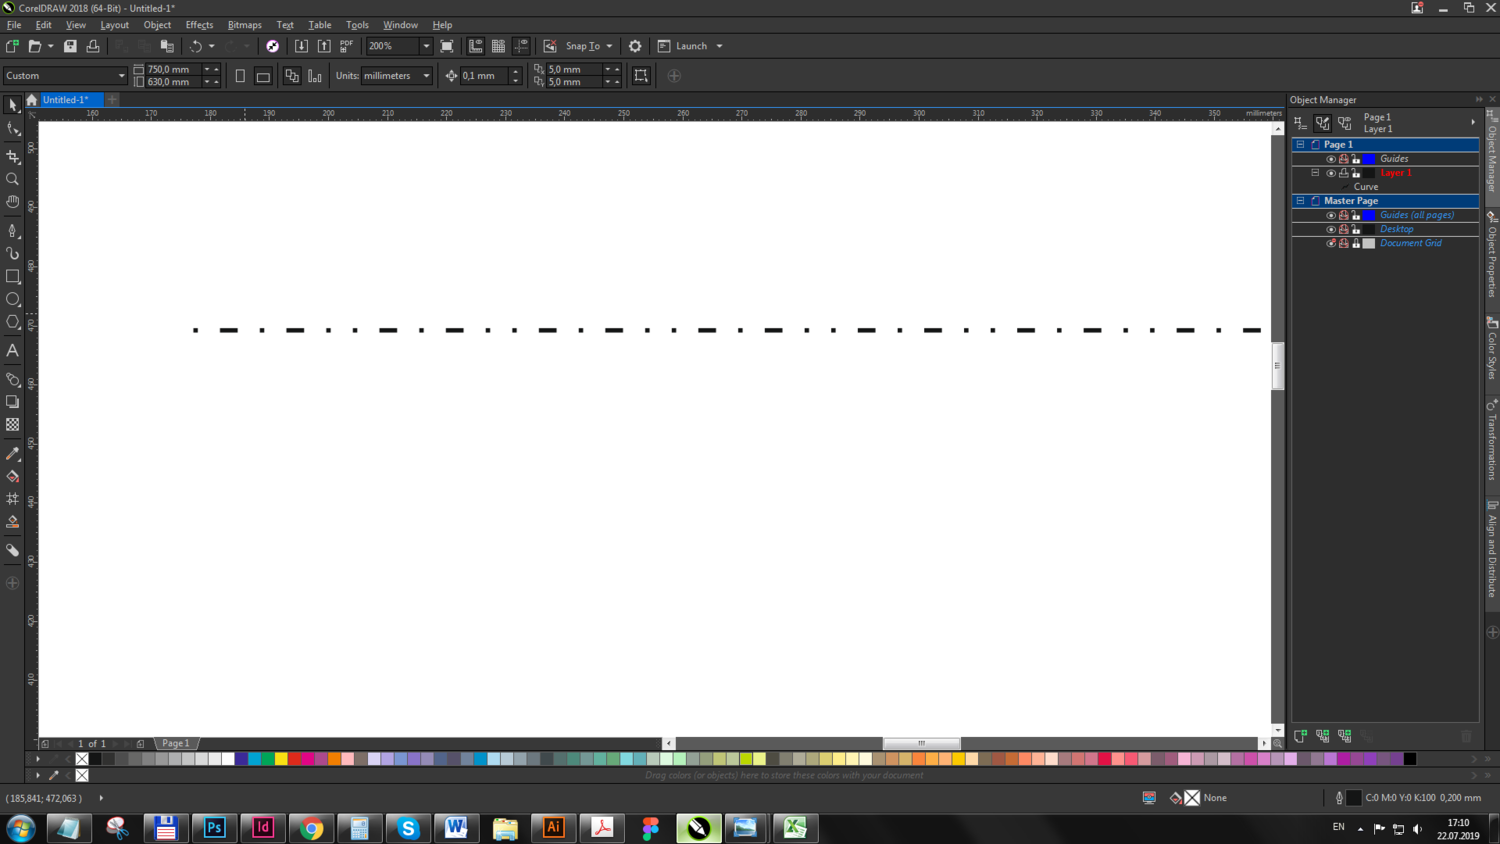Activate the Zoom tool in the toolbox
The image size is (1500, 844).
coord(13,180)
